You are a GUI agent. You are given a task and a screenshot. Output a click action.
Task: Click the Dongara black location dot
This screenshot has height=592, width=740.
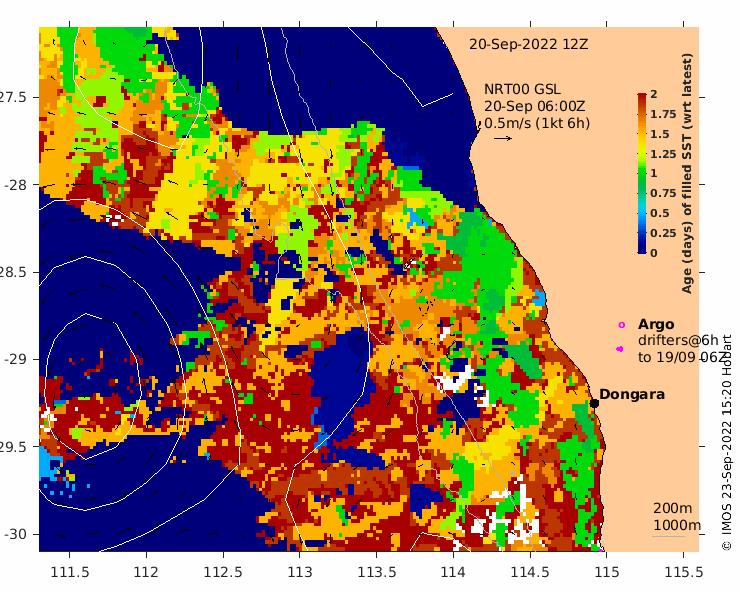594,403
